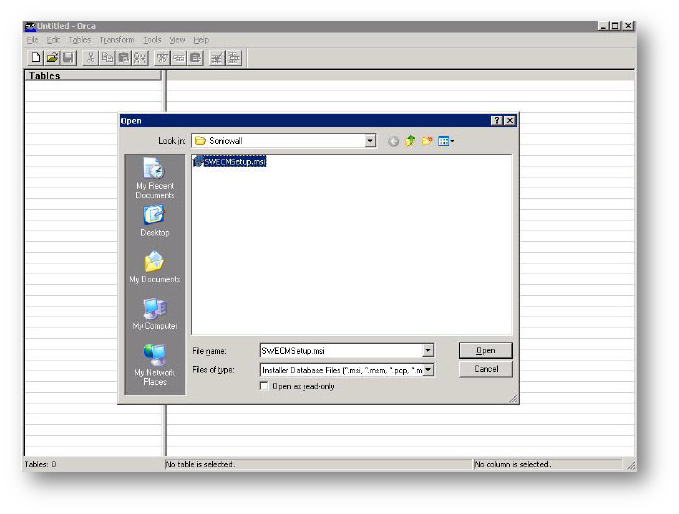
Task: Jump to My Computer in places bar
Action: [155, 314]
